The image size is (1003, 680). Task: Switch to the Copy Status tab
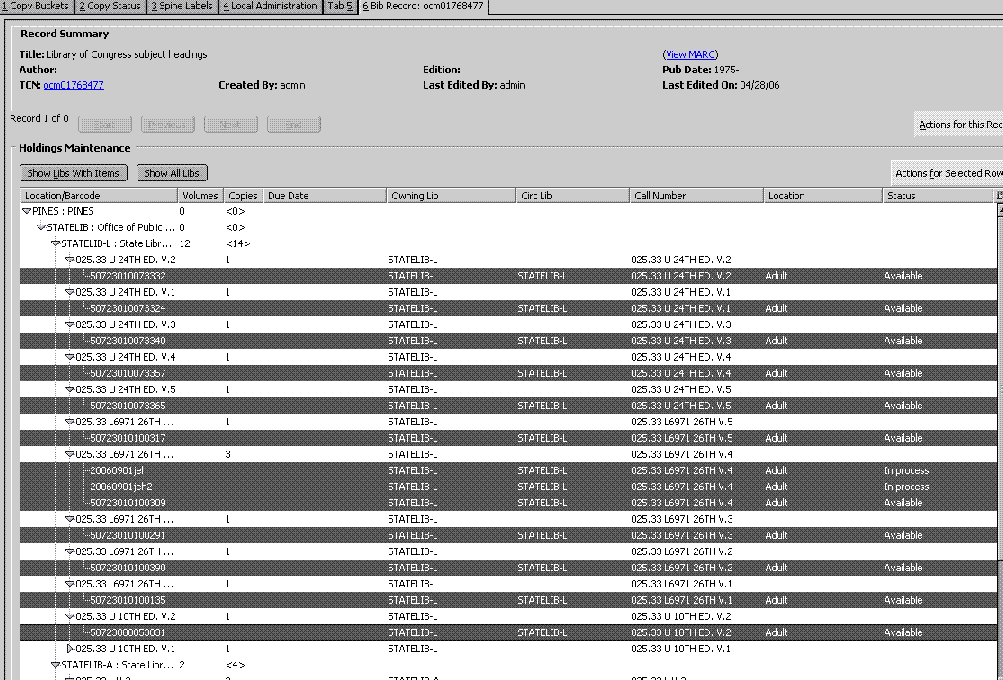(109, 6)
